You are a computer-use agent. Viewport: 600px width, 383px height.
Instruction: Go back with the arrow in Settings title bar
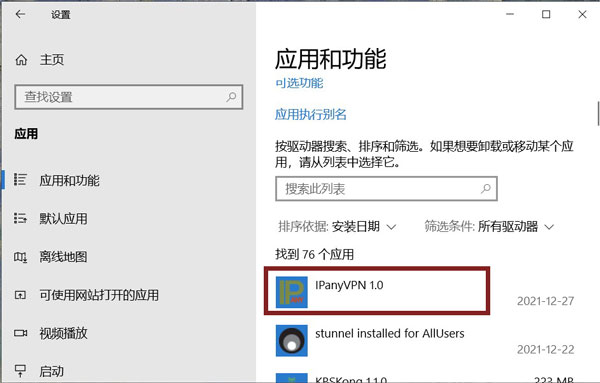tap(20, 15)
